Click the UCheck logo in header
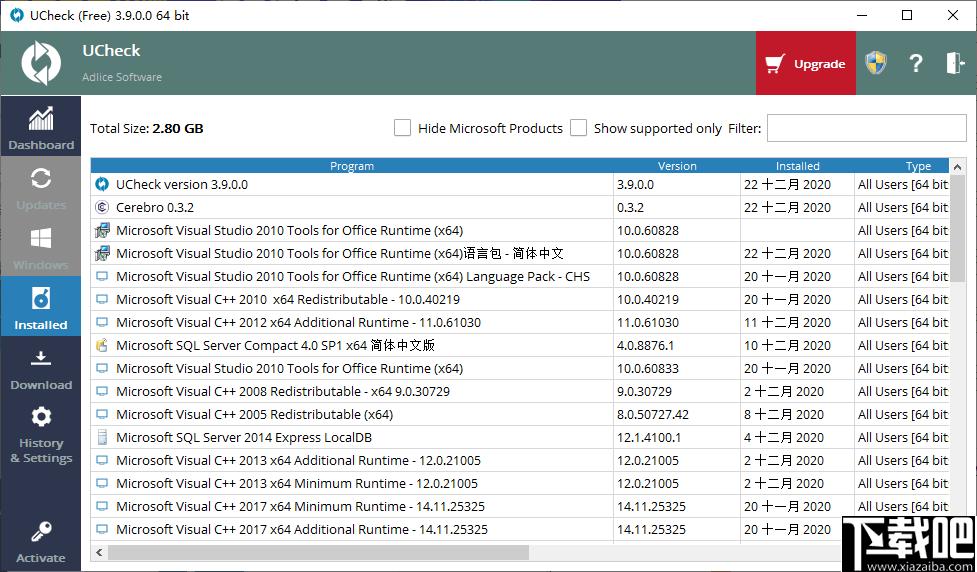Screen dimensions: 977x572 41,63
